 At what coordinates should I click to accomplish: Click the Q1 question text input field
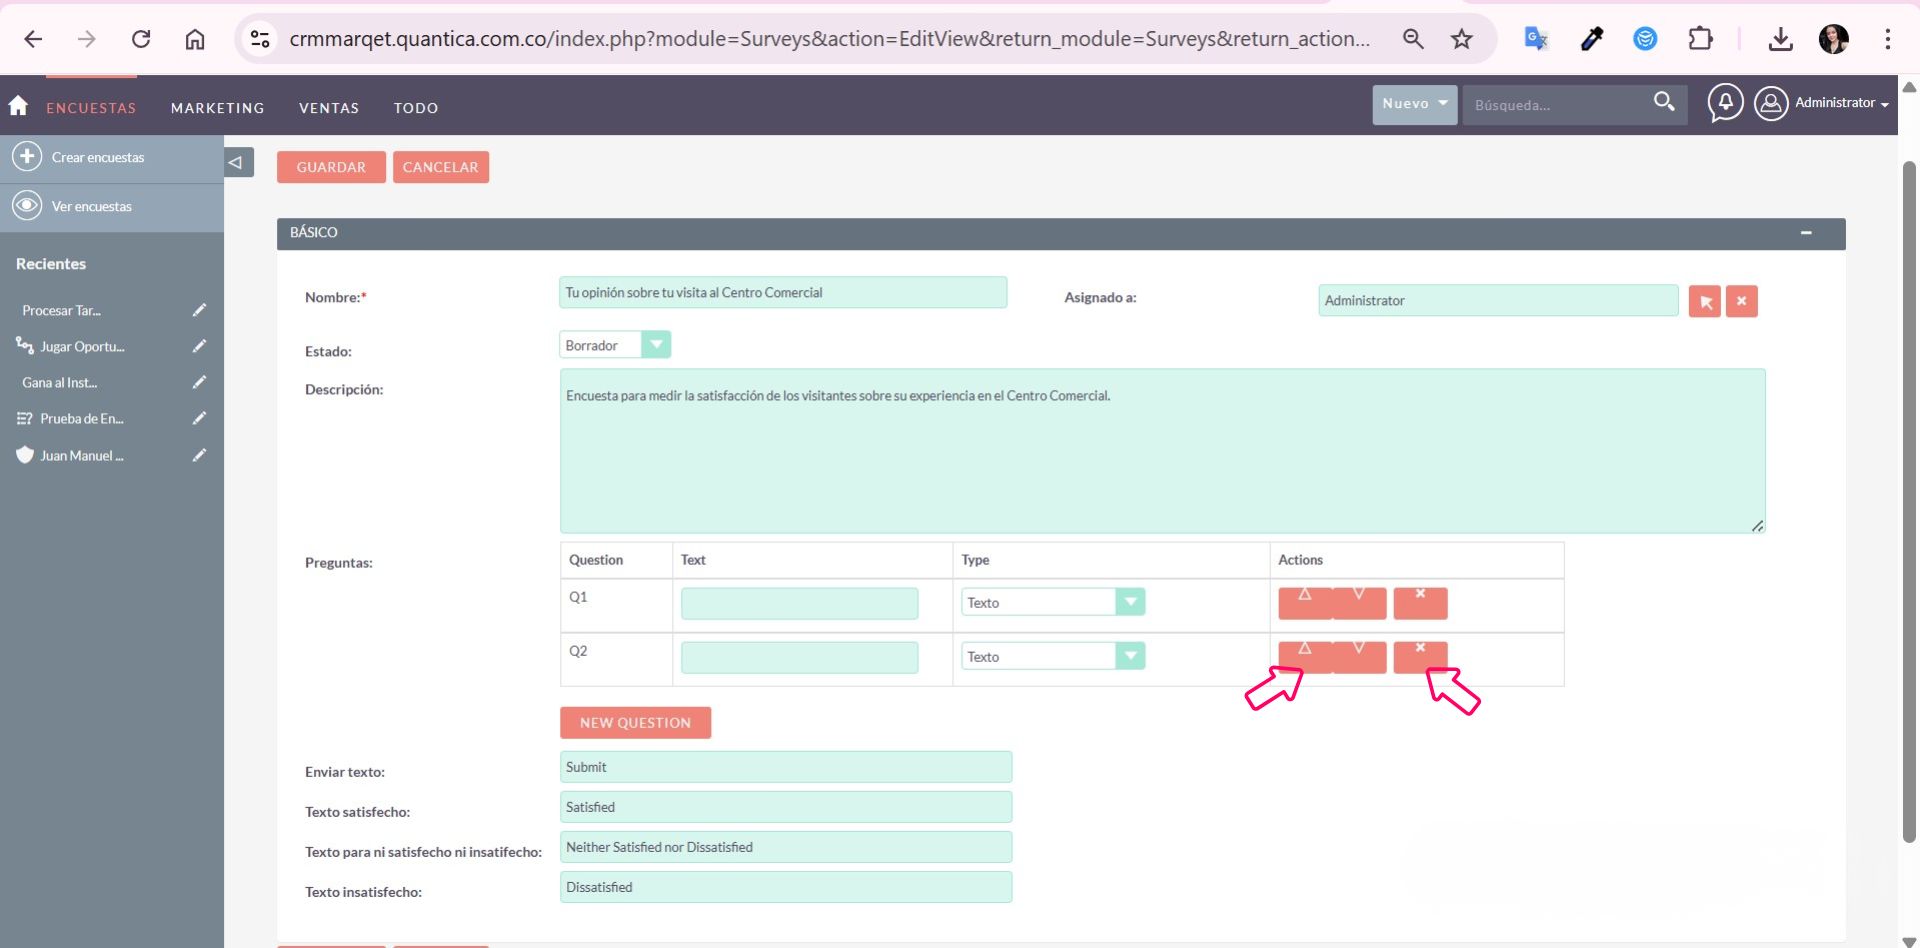click(799, 603)
